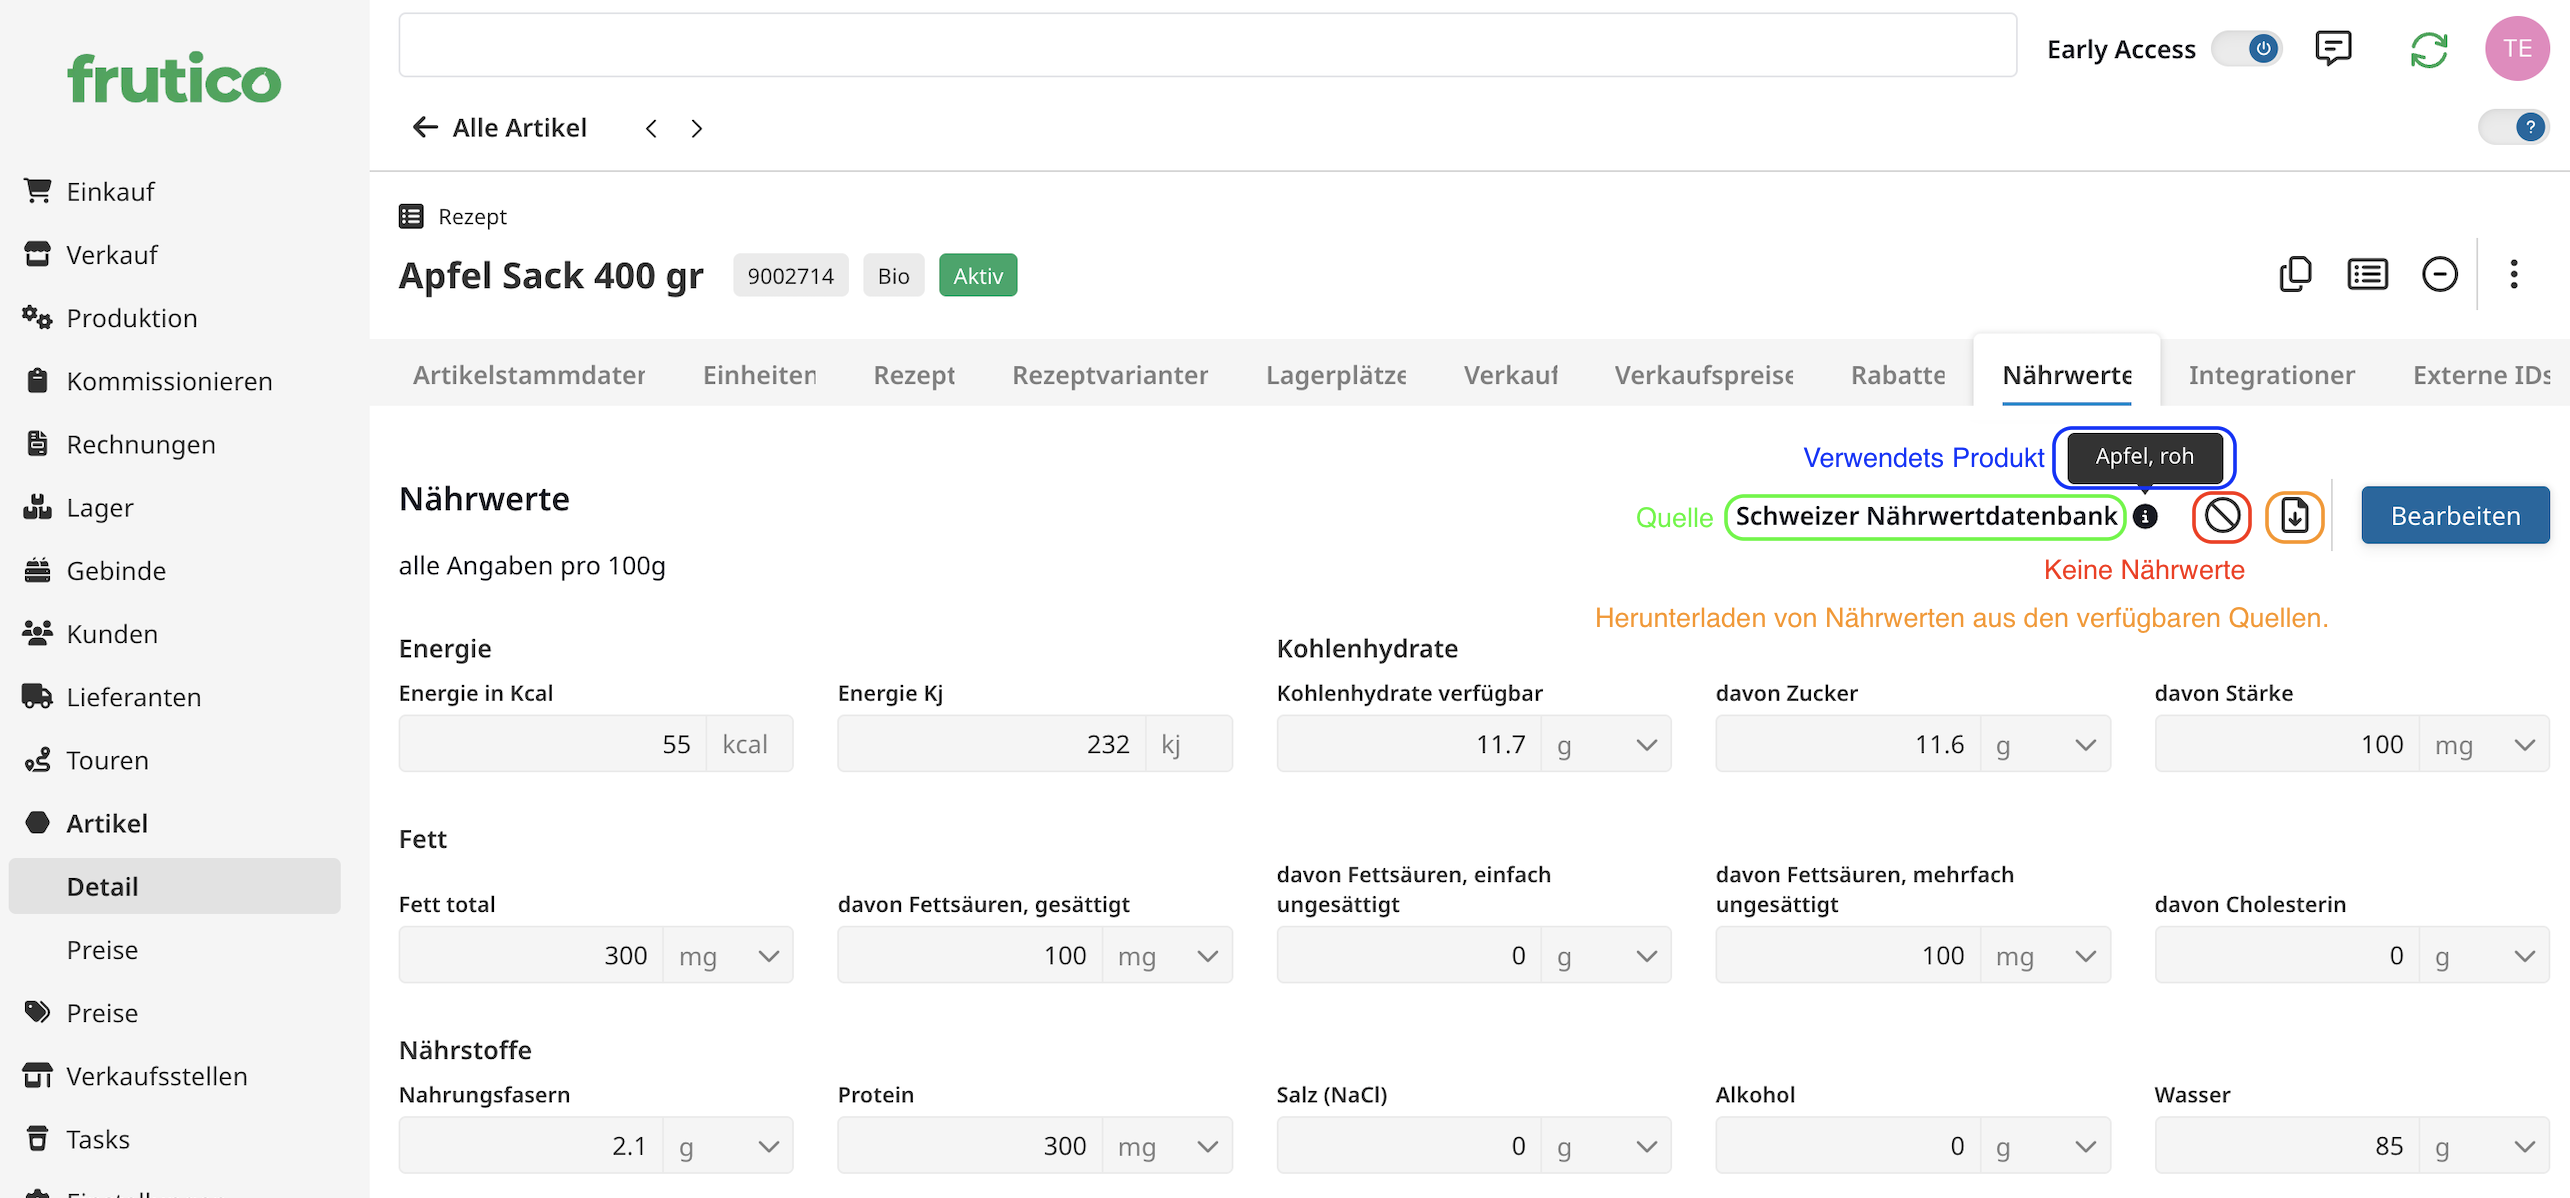Click the top search input field
This screenshot has height=1198, width=2570.
point(1207,46)
